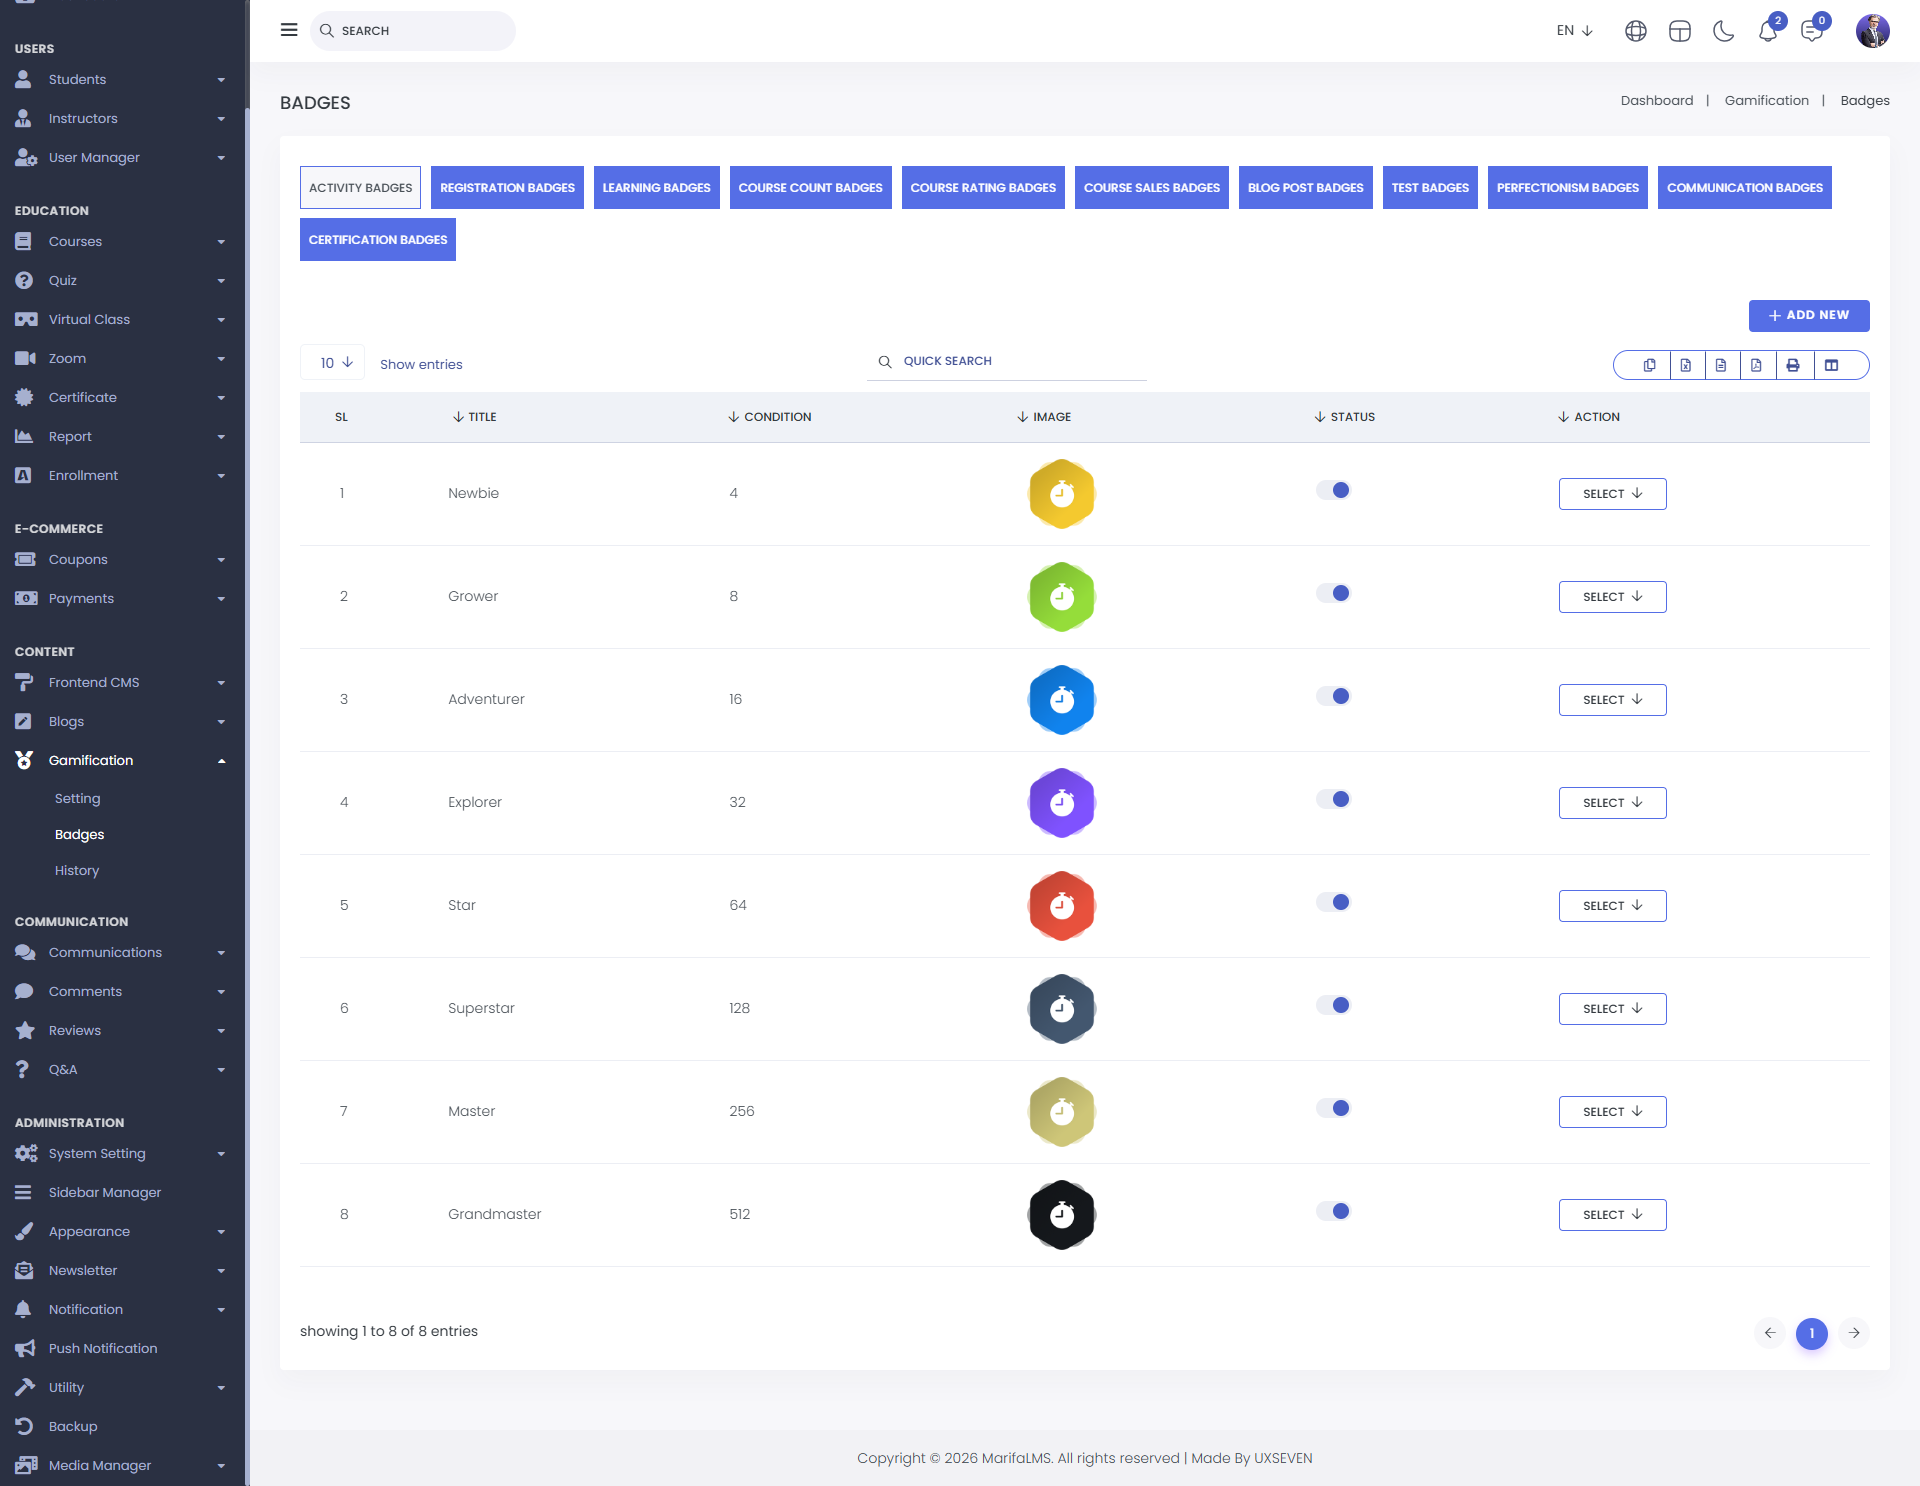1920x1486 pixels.
Task: Disable the Newbie badge status
Action: pos(1333,490)
